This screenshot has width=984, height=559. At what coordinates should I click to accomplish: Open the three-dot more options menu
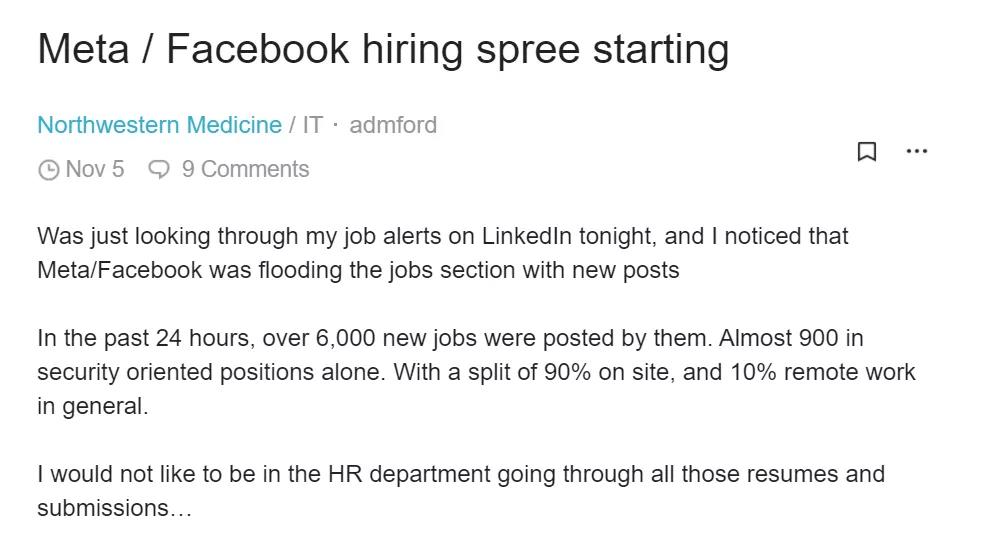(x=917, y=151)
